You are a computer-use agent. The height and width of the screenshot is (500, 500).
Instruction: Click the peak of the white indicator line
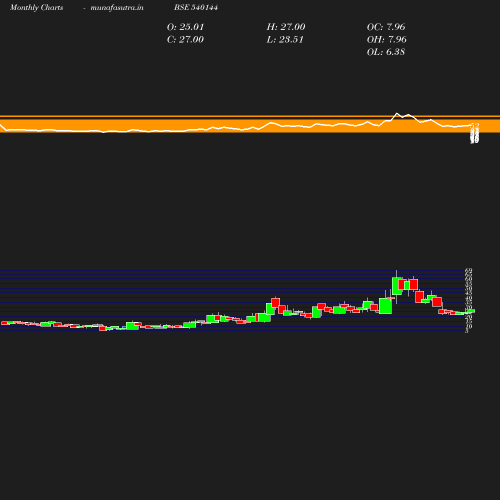click(x=397, y=114)
